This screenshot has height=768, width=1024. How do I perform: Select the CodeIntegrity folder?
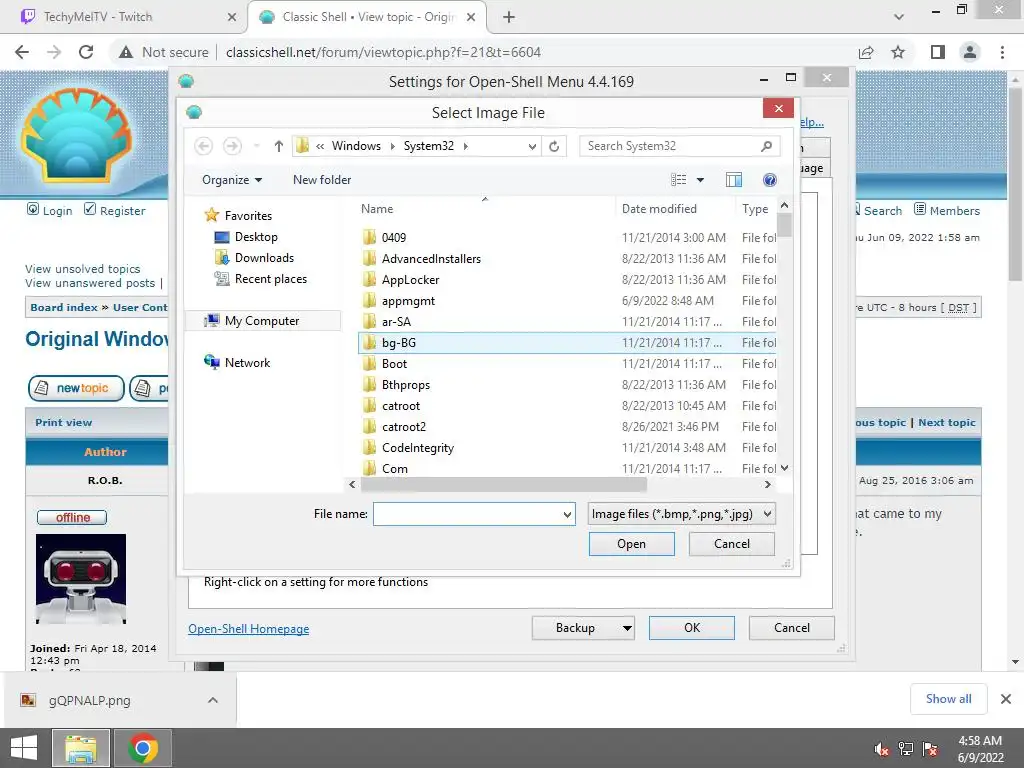[567, 448]
